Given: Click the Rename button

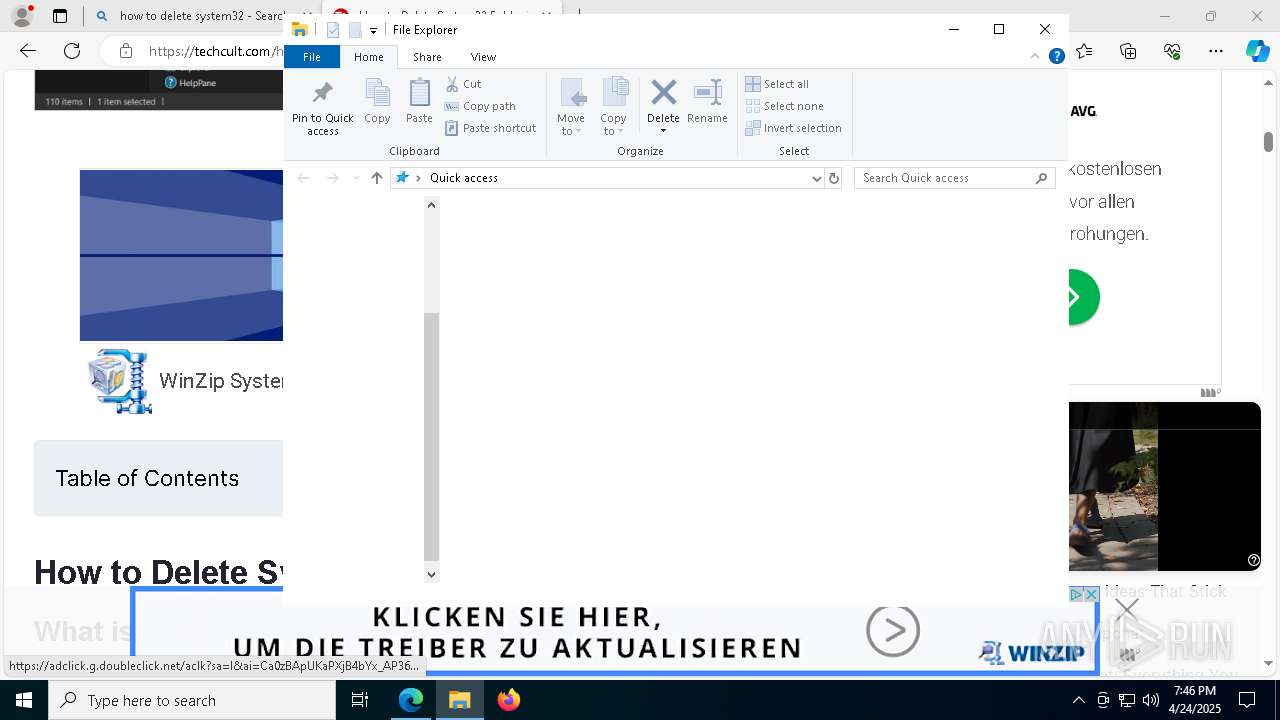Looking at the screenshot, I should [707, 101].
